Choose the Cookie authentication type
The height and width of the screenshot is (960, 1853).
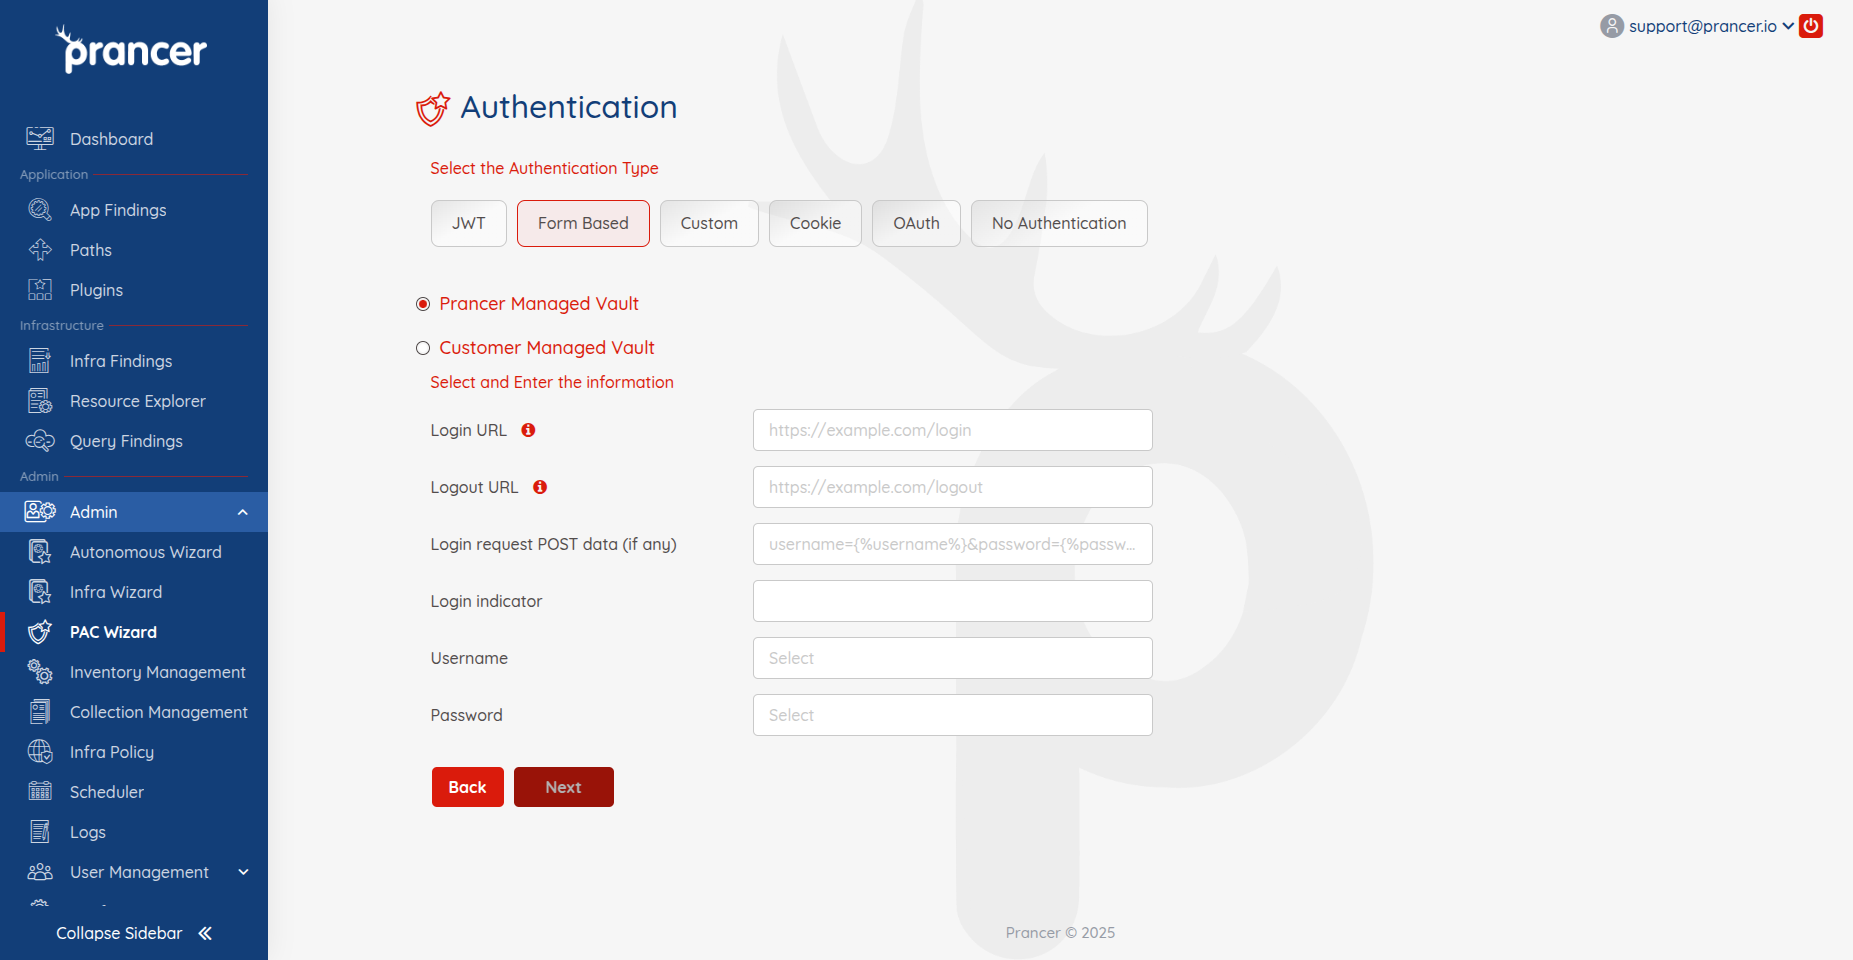pos(815,223)
